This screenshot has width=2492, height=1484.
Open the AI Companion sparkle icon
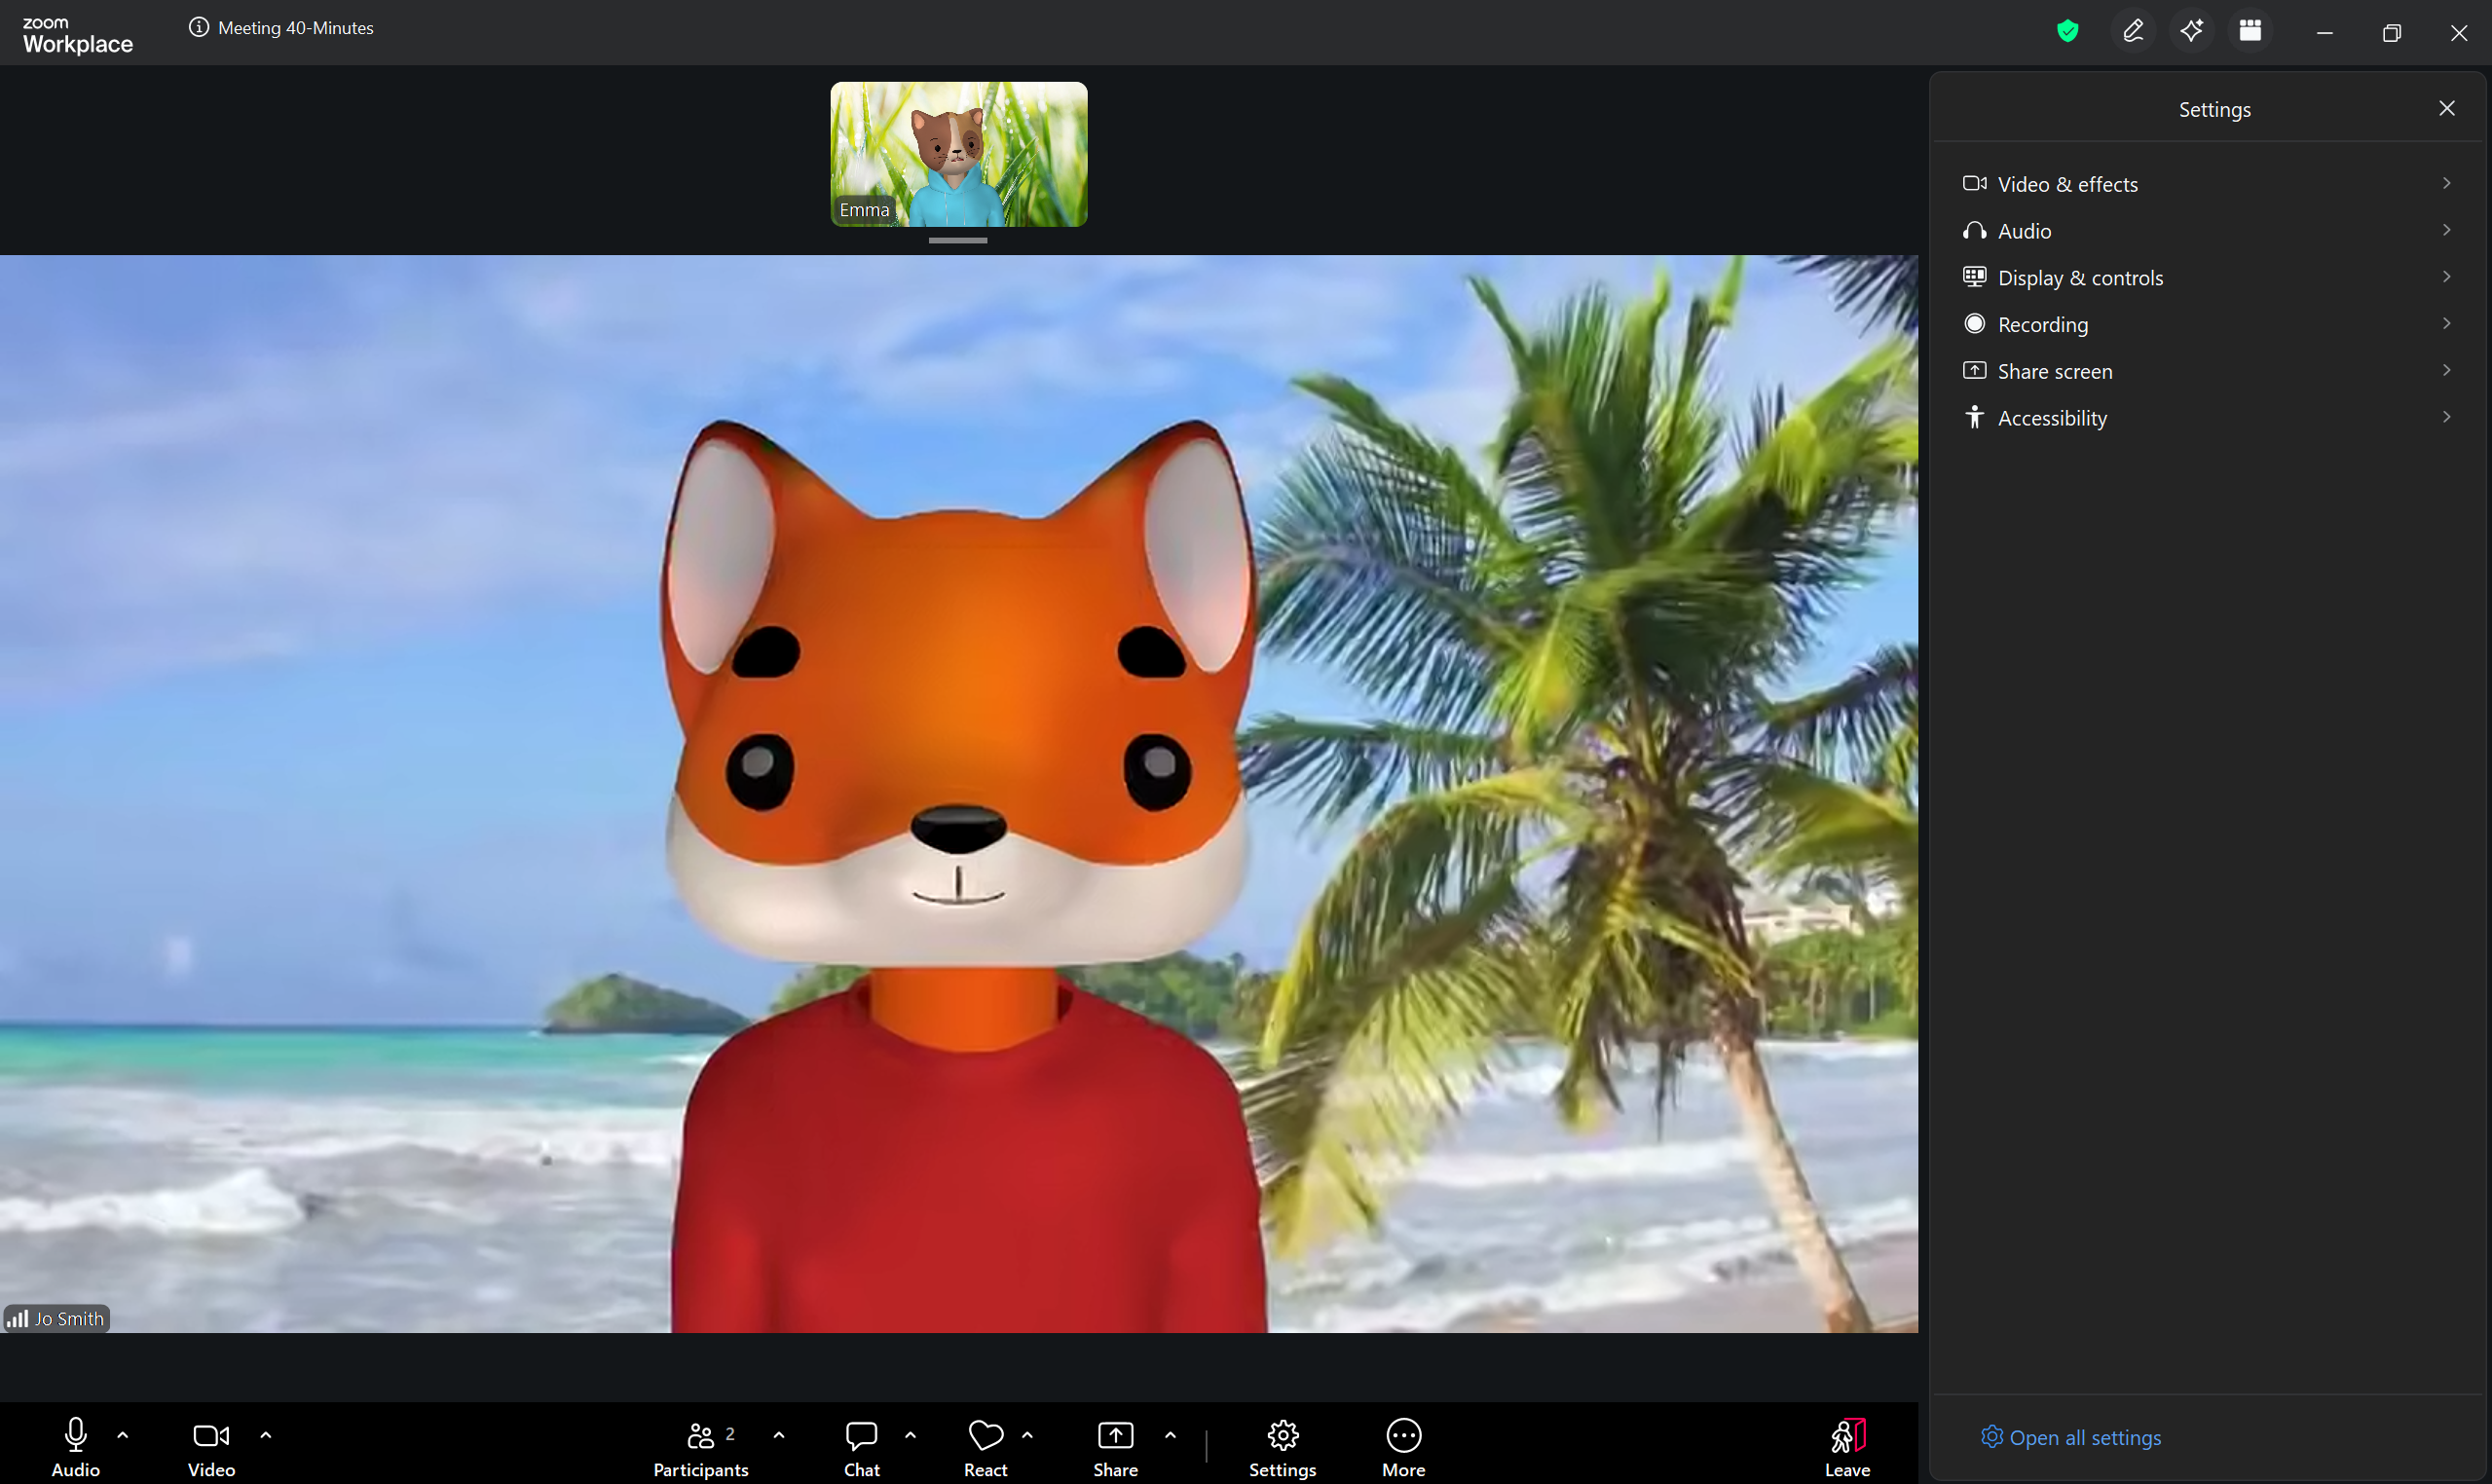click(x=2191, y=31)
